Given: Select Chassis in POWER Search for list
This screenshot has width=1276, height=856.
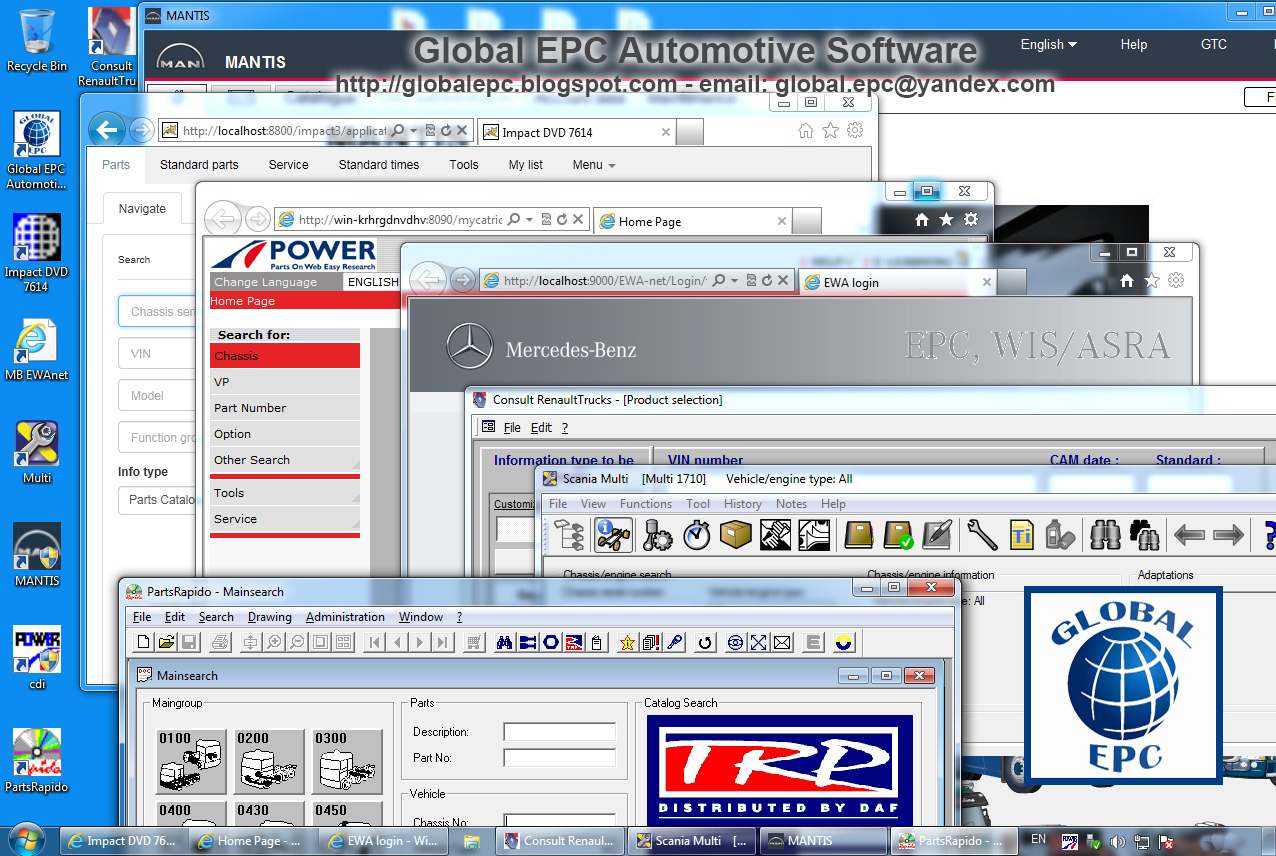Looking at the screenshot, I should point(285,356).
